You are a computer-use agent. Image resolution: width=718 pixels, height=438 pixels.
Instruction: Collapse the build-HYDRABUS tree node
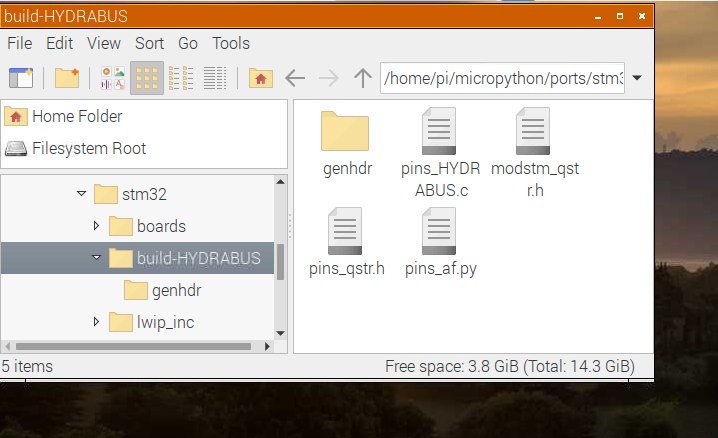coord(96,258)
